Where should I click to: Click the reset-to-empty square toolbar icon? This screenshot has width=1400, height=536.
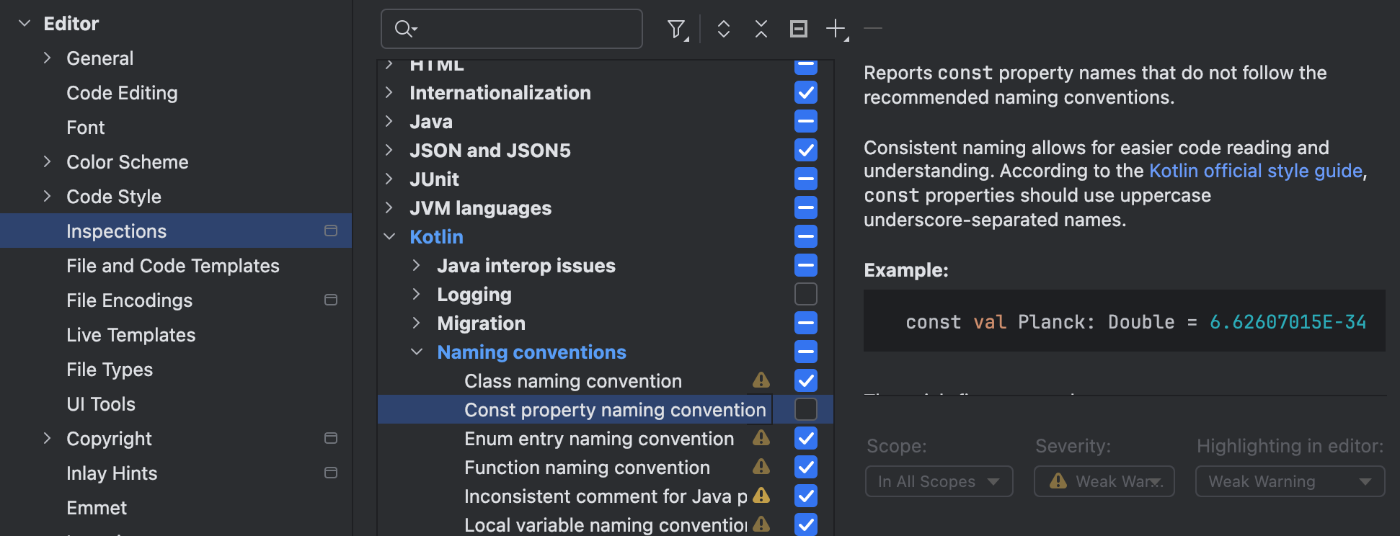(x=798, y=29)
